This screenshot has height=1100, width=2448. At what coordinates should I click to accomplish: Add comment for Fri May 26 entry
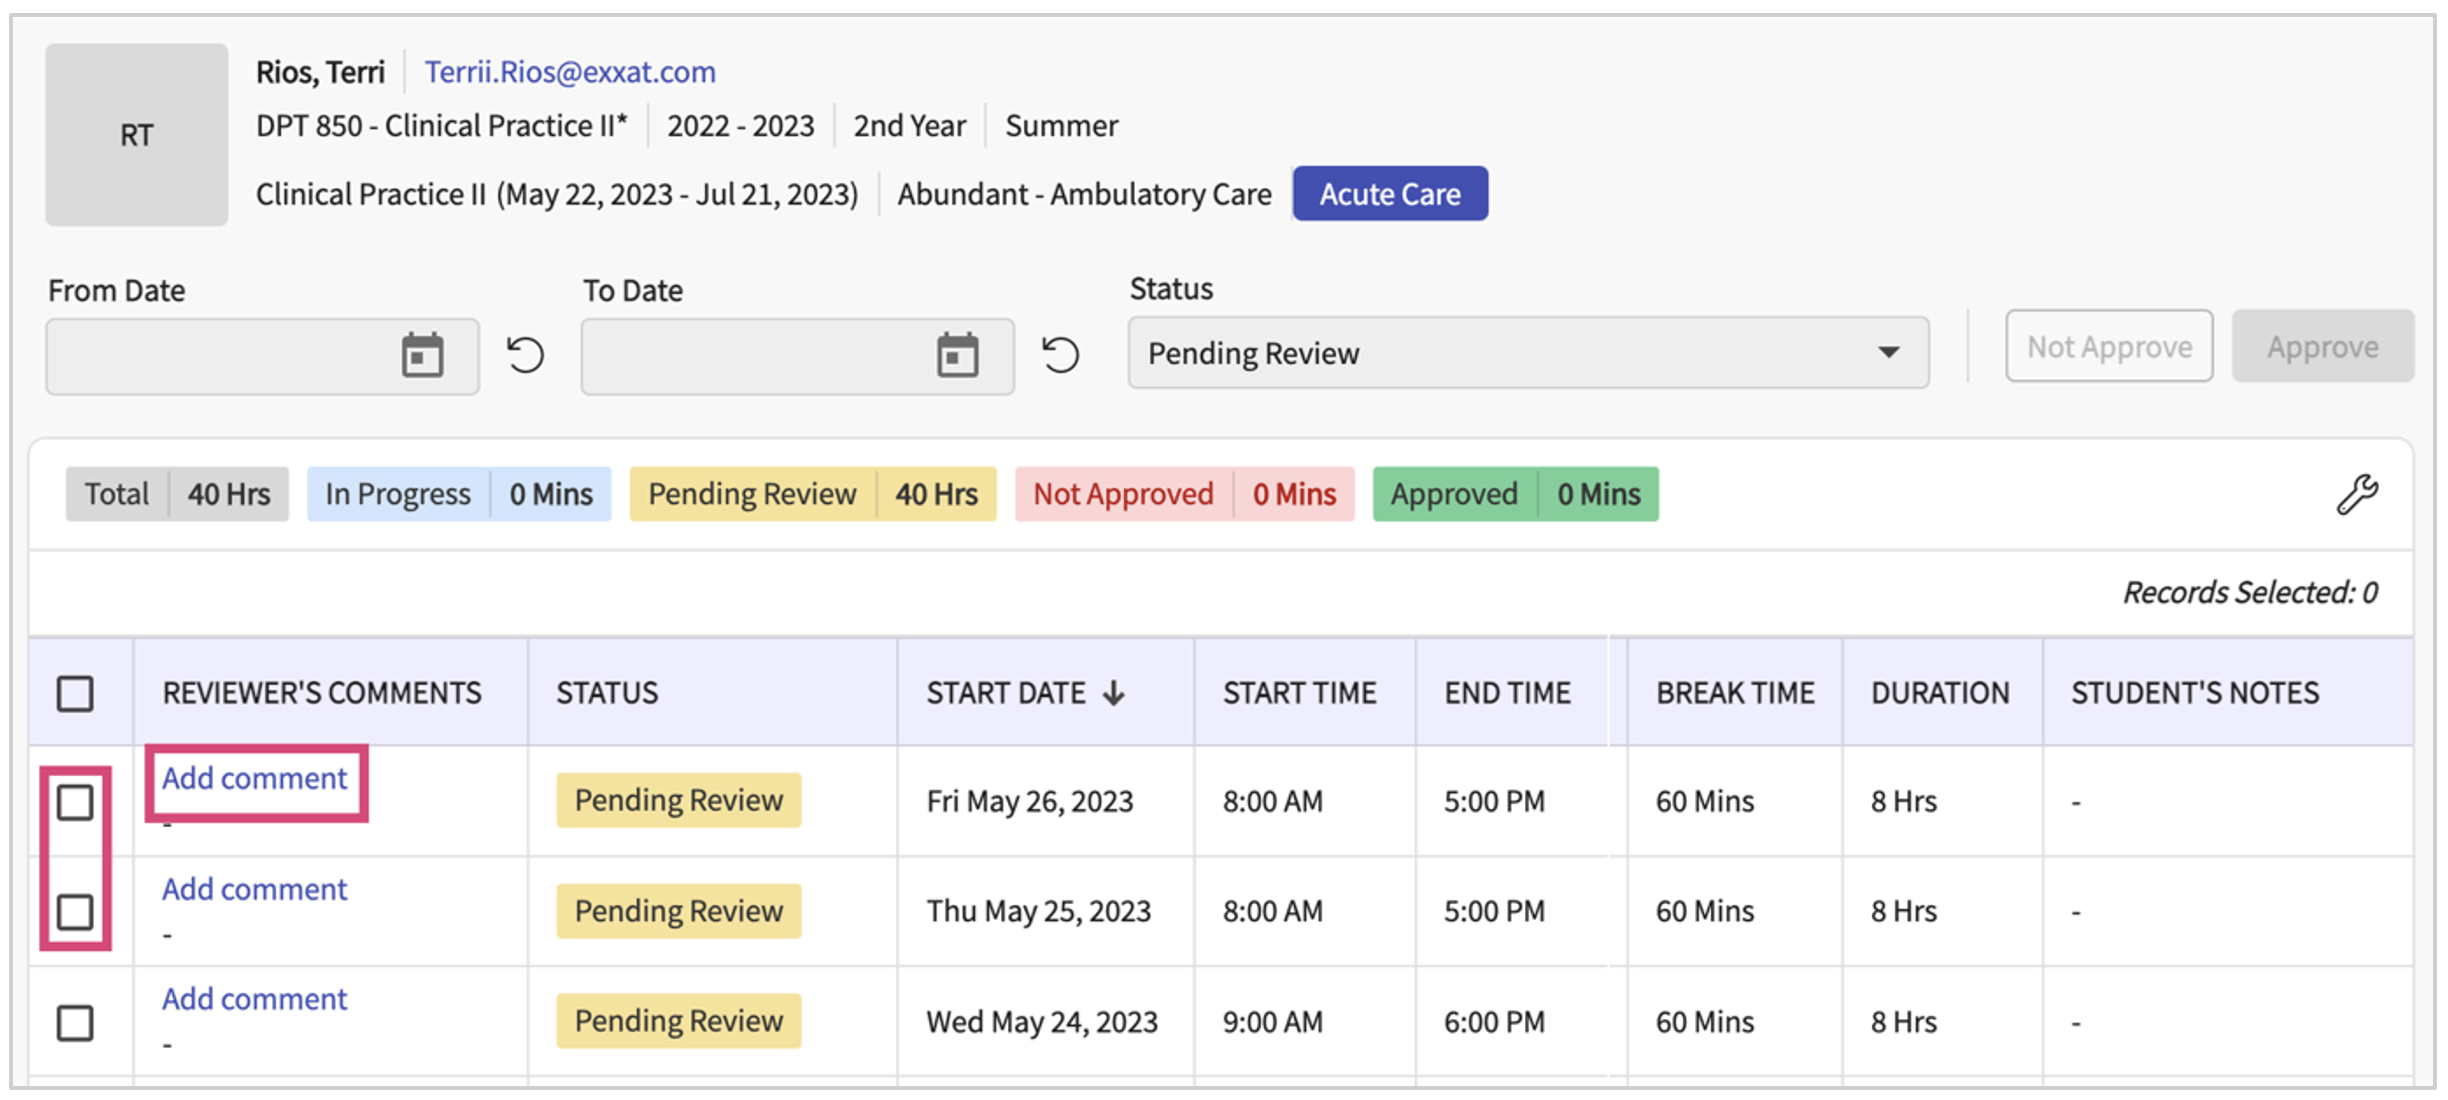tap(255, 779)
